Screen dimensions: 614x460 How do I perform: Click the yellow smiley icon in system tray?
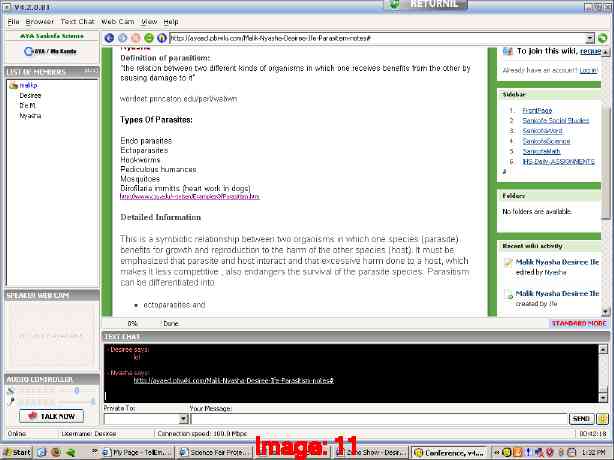pos(507,453)
